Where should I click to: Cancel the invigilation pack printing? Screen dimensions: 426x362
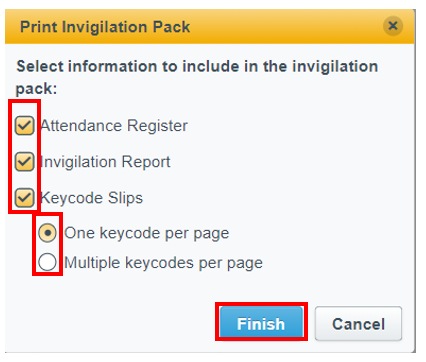358,324
